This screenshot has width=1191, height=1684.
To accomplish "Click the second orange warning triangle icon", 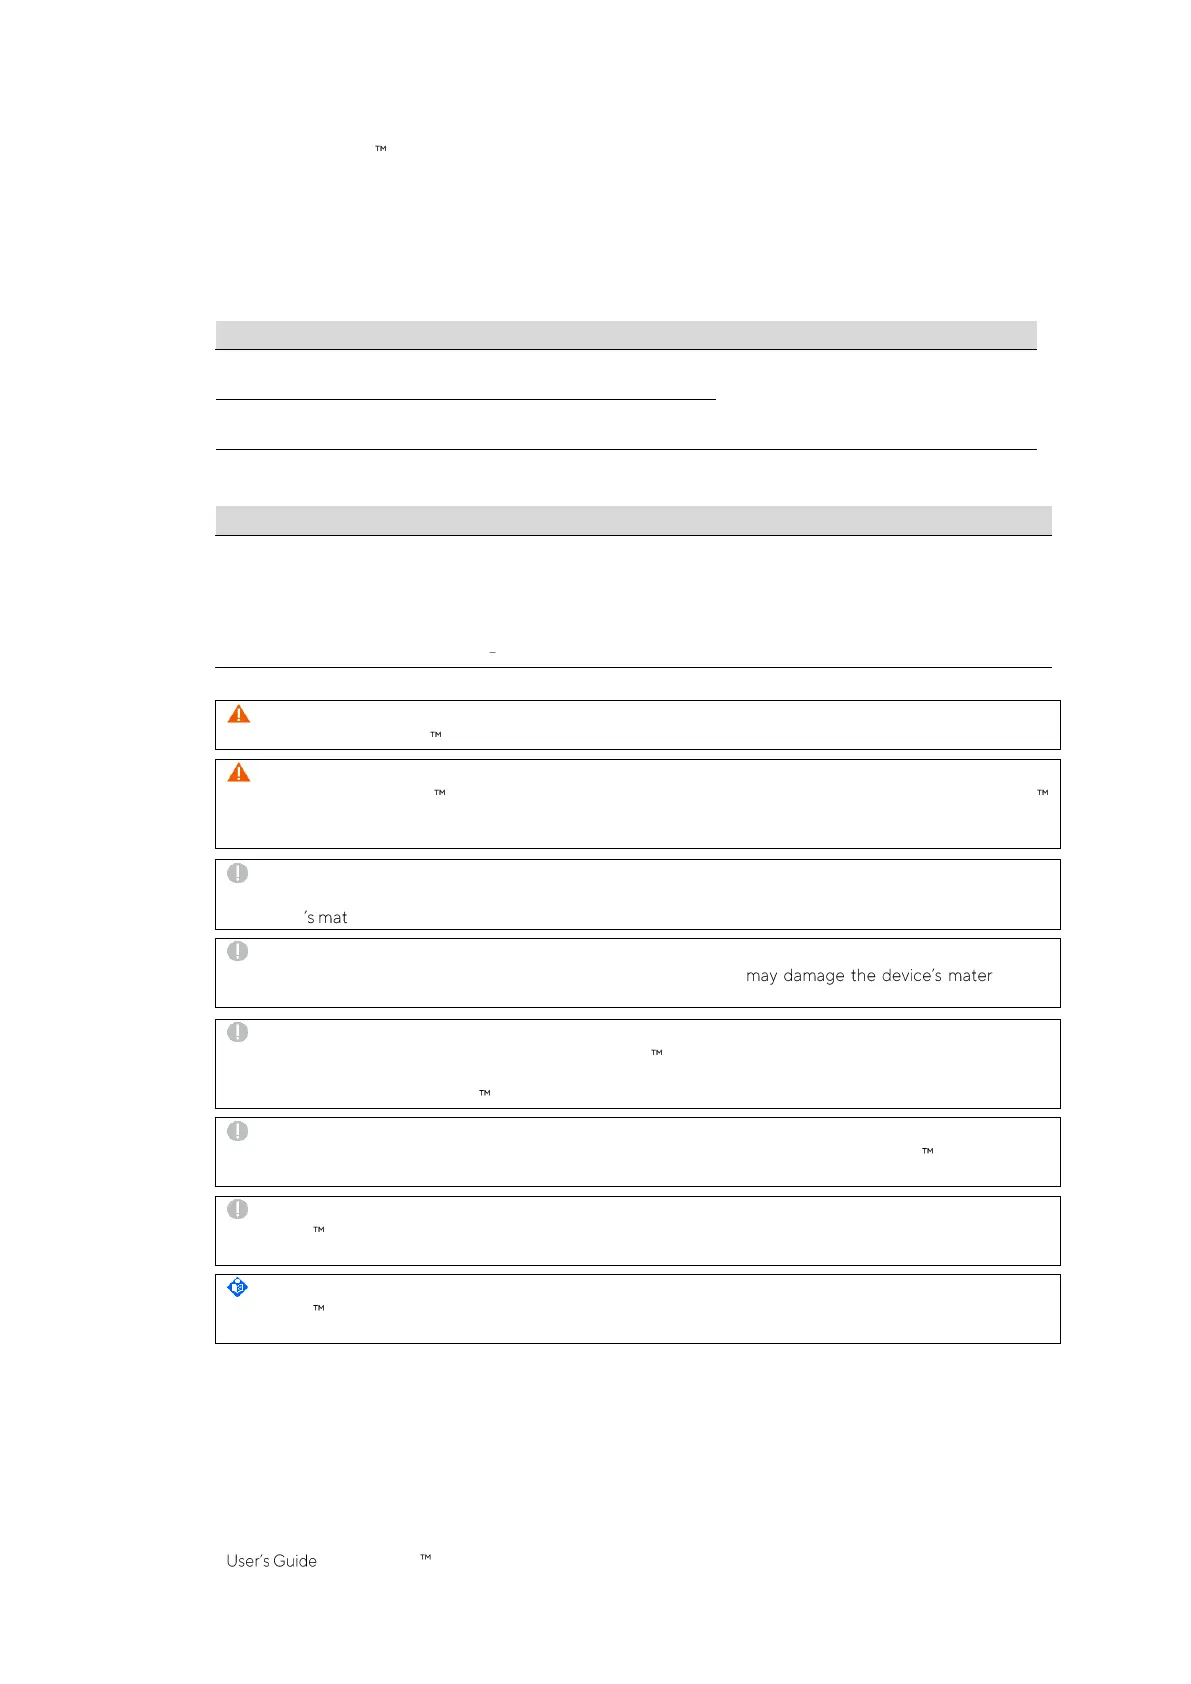I will 239,772.
